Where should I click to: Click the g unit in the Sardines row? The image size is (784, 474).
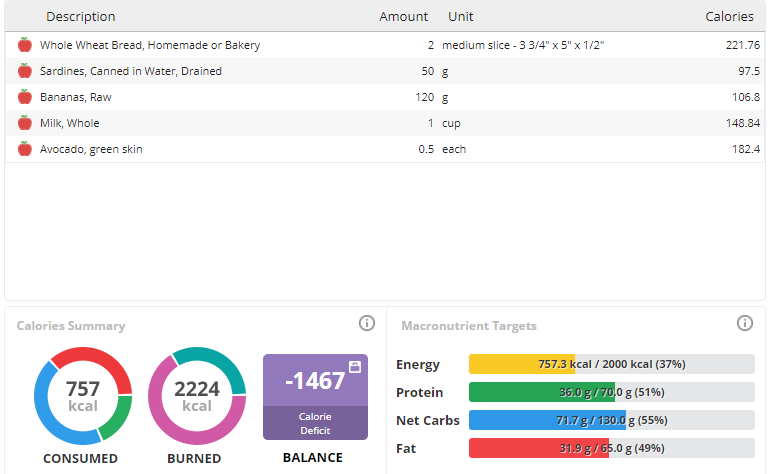tap(445, 72)
